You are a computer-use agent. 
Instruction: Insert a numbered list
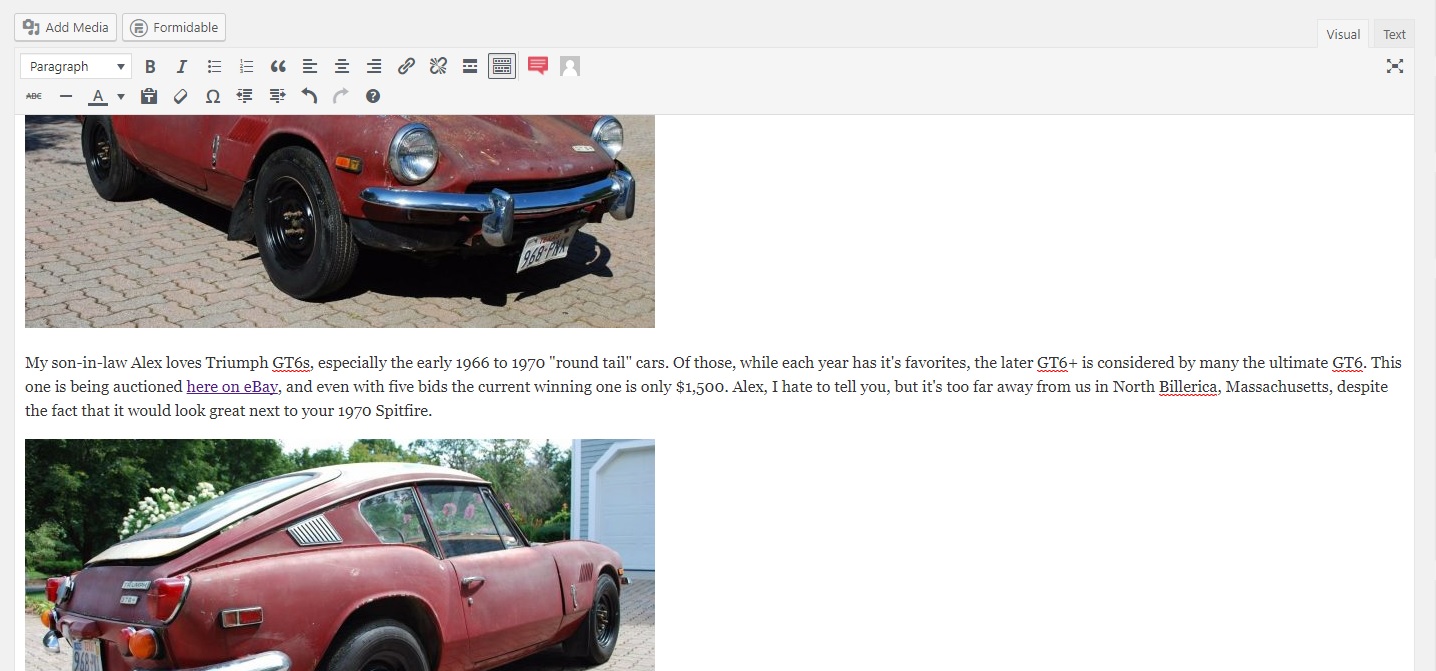point(246,67)
